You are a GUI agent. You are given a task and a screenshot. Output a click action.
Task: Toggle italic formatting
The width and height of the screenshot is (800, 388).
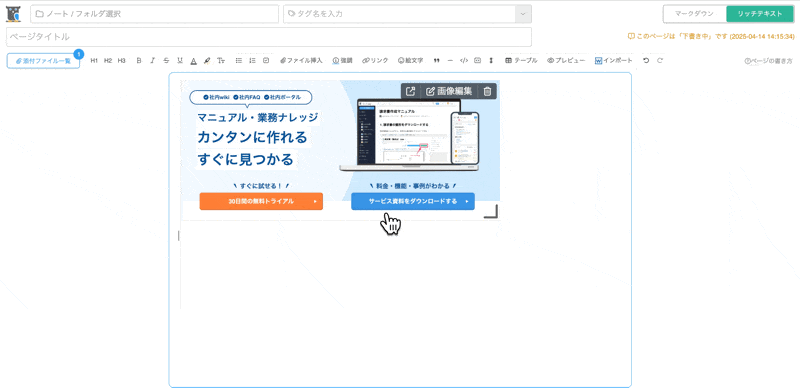pyautogui.click(x=152, y=60)
